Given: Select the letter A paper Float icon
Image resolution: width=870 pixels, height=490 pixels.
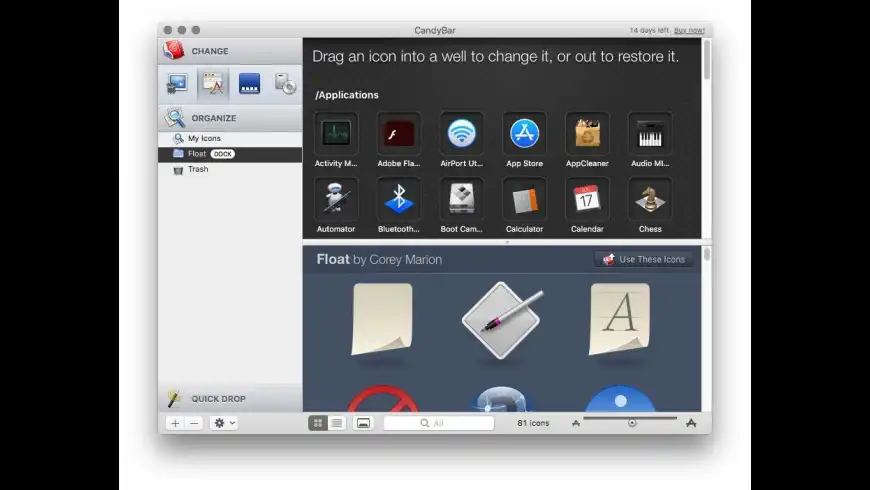Looking at the screenshot, I should pyautogui.click(x=620, y=319).
